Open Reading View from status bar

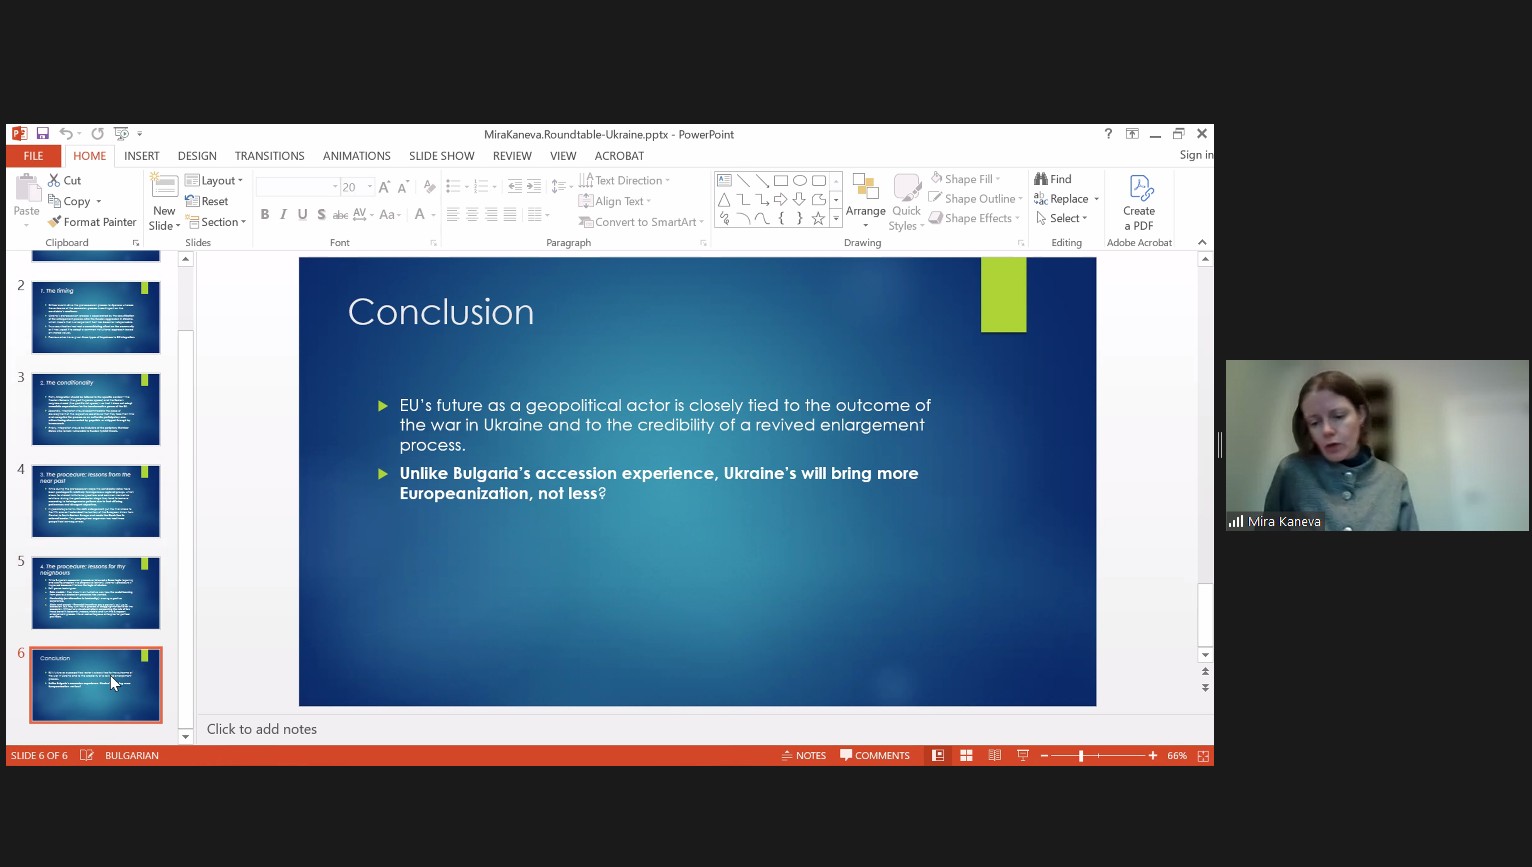[x=994, y=756]
